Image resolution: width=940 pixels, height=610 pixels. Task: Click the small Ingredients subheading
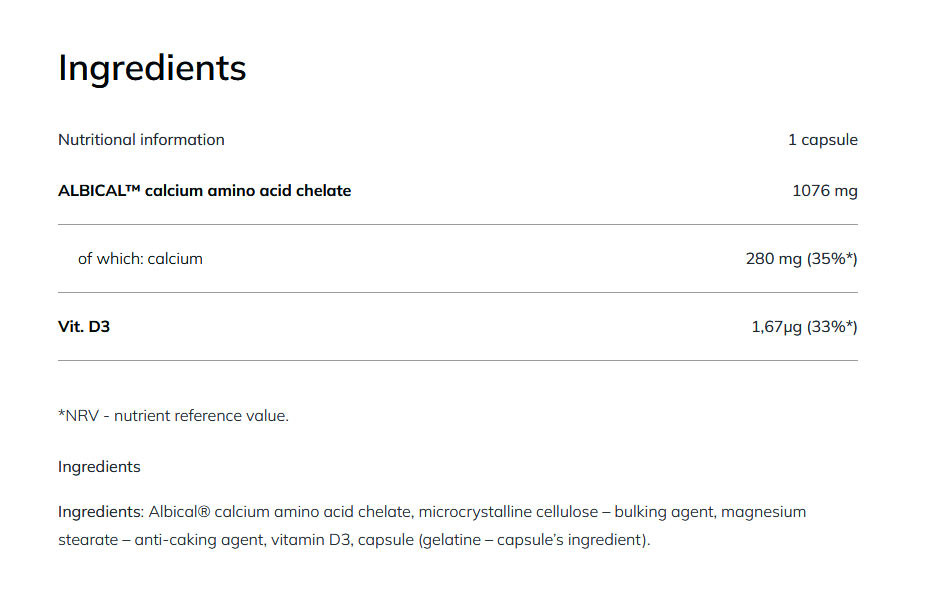[99, 467]
